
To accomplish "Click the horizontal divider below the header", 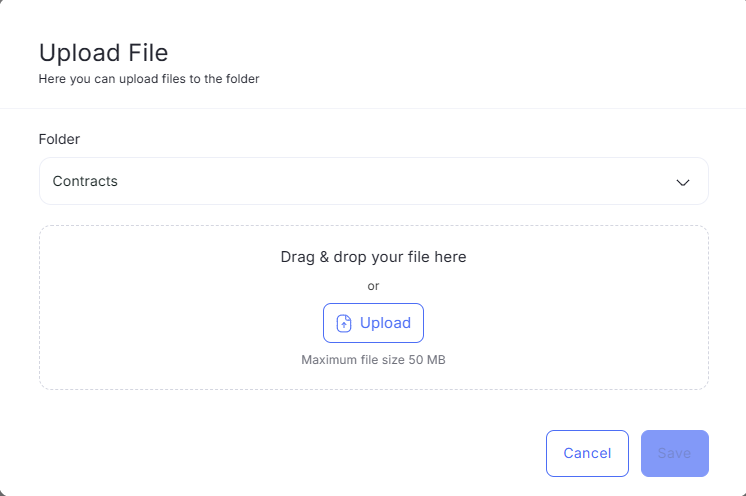I will click(x=373, y=108).
